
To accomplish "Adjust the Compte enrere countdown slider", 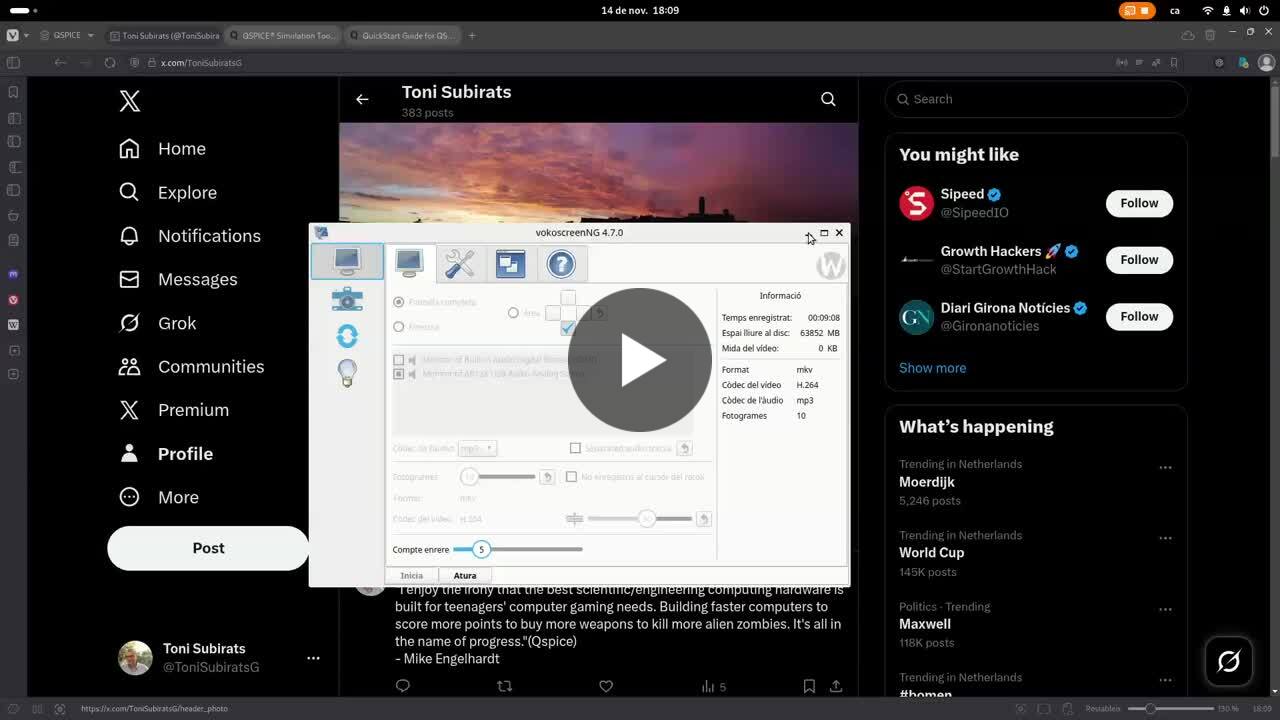I will (481, 549).
